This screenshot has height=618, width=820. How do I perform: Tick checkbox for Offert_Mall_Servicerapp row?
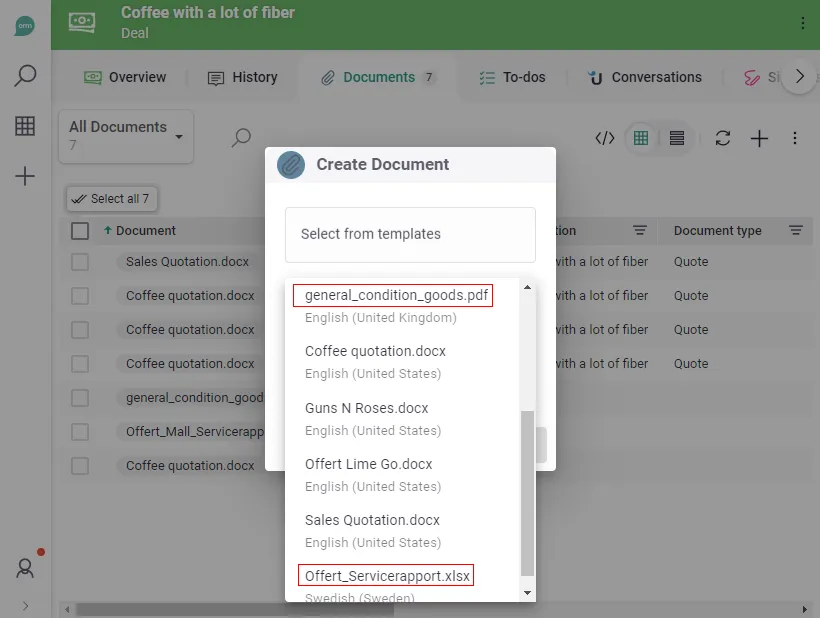[80, 431]
